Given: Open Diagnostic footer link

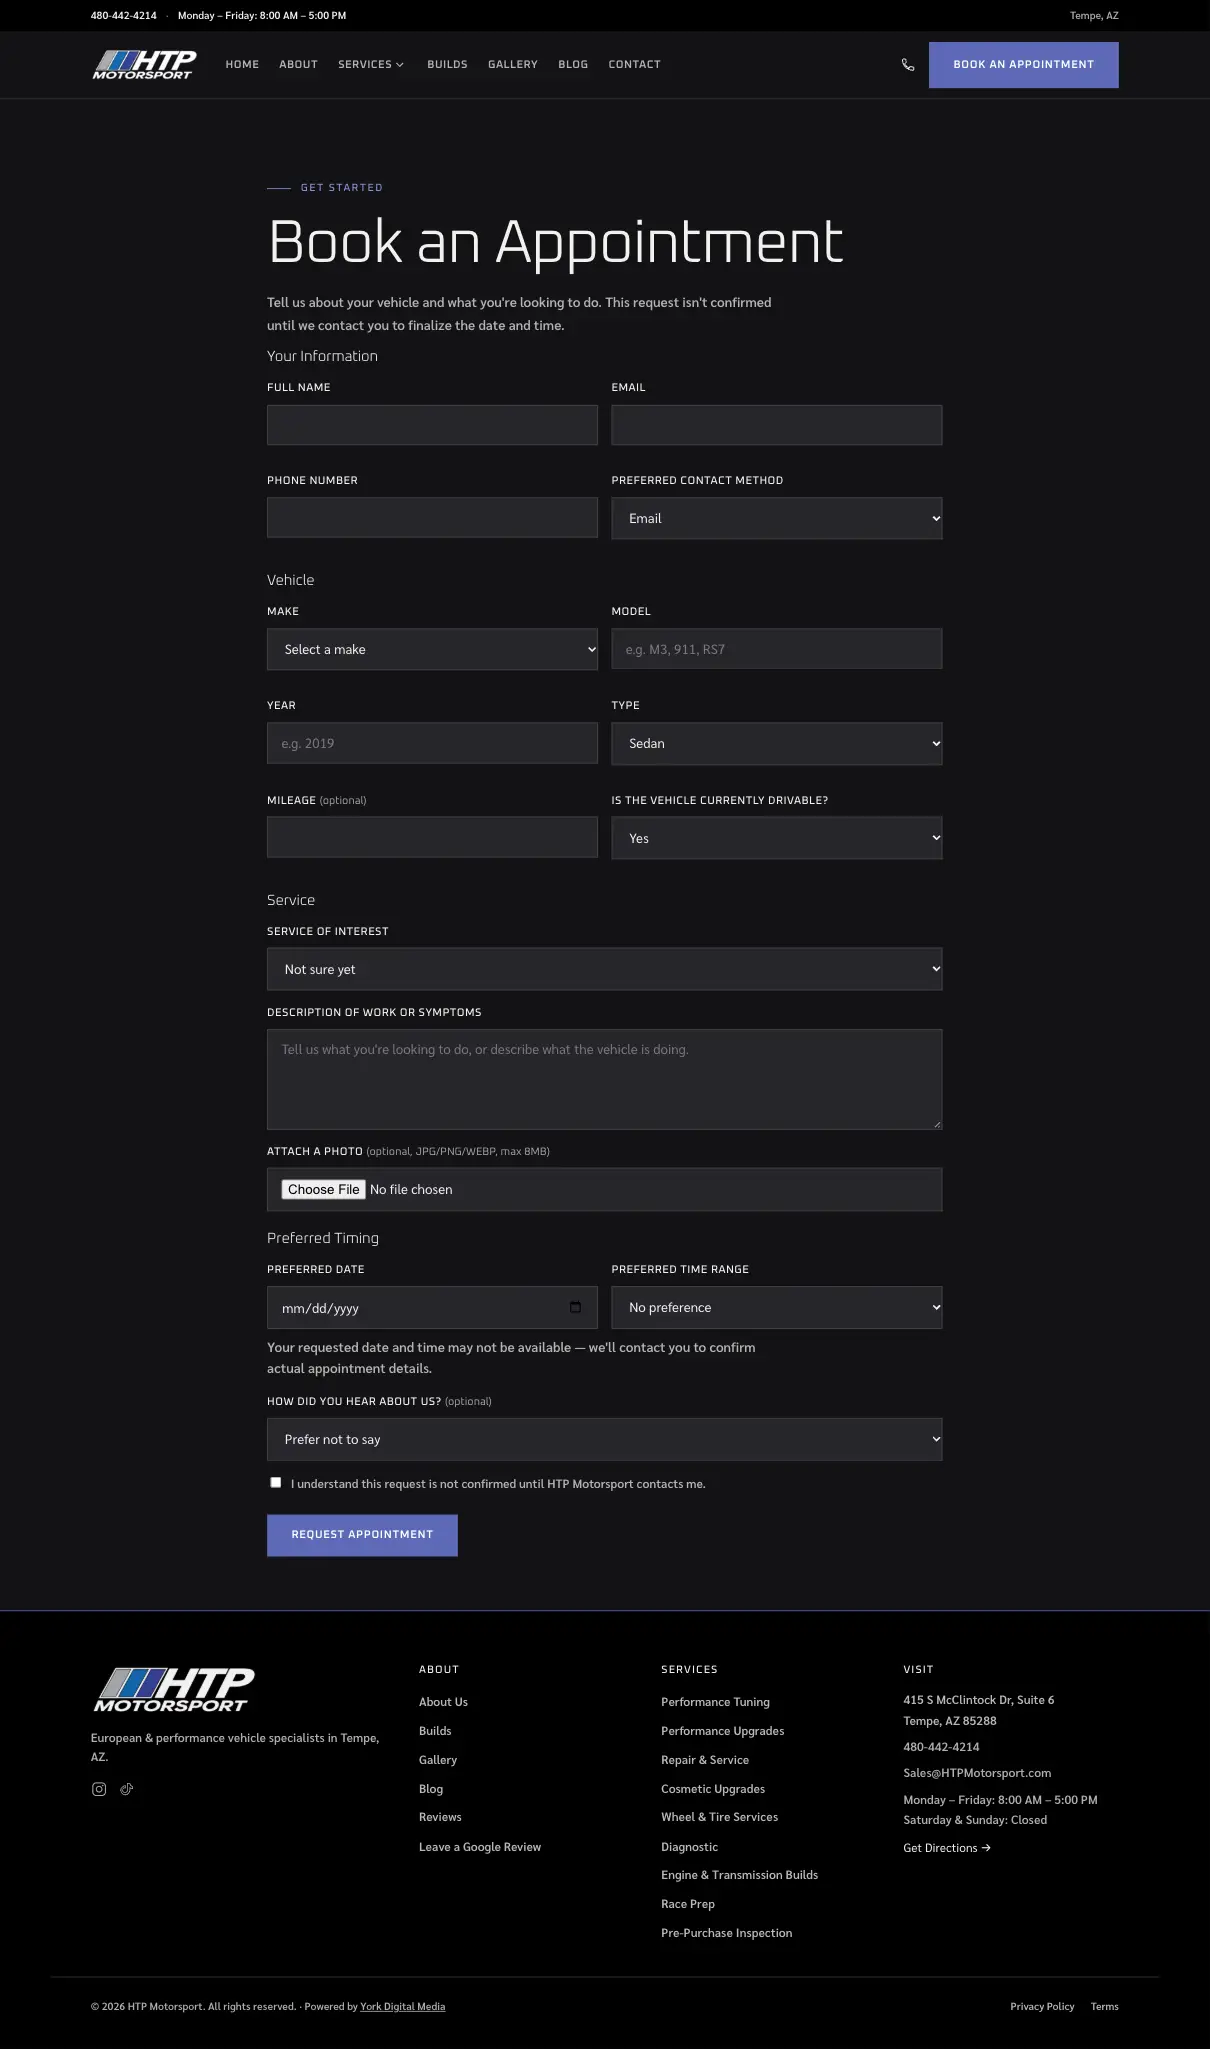Looking at the screenshot, I should click(689, 1847).
